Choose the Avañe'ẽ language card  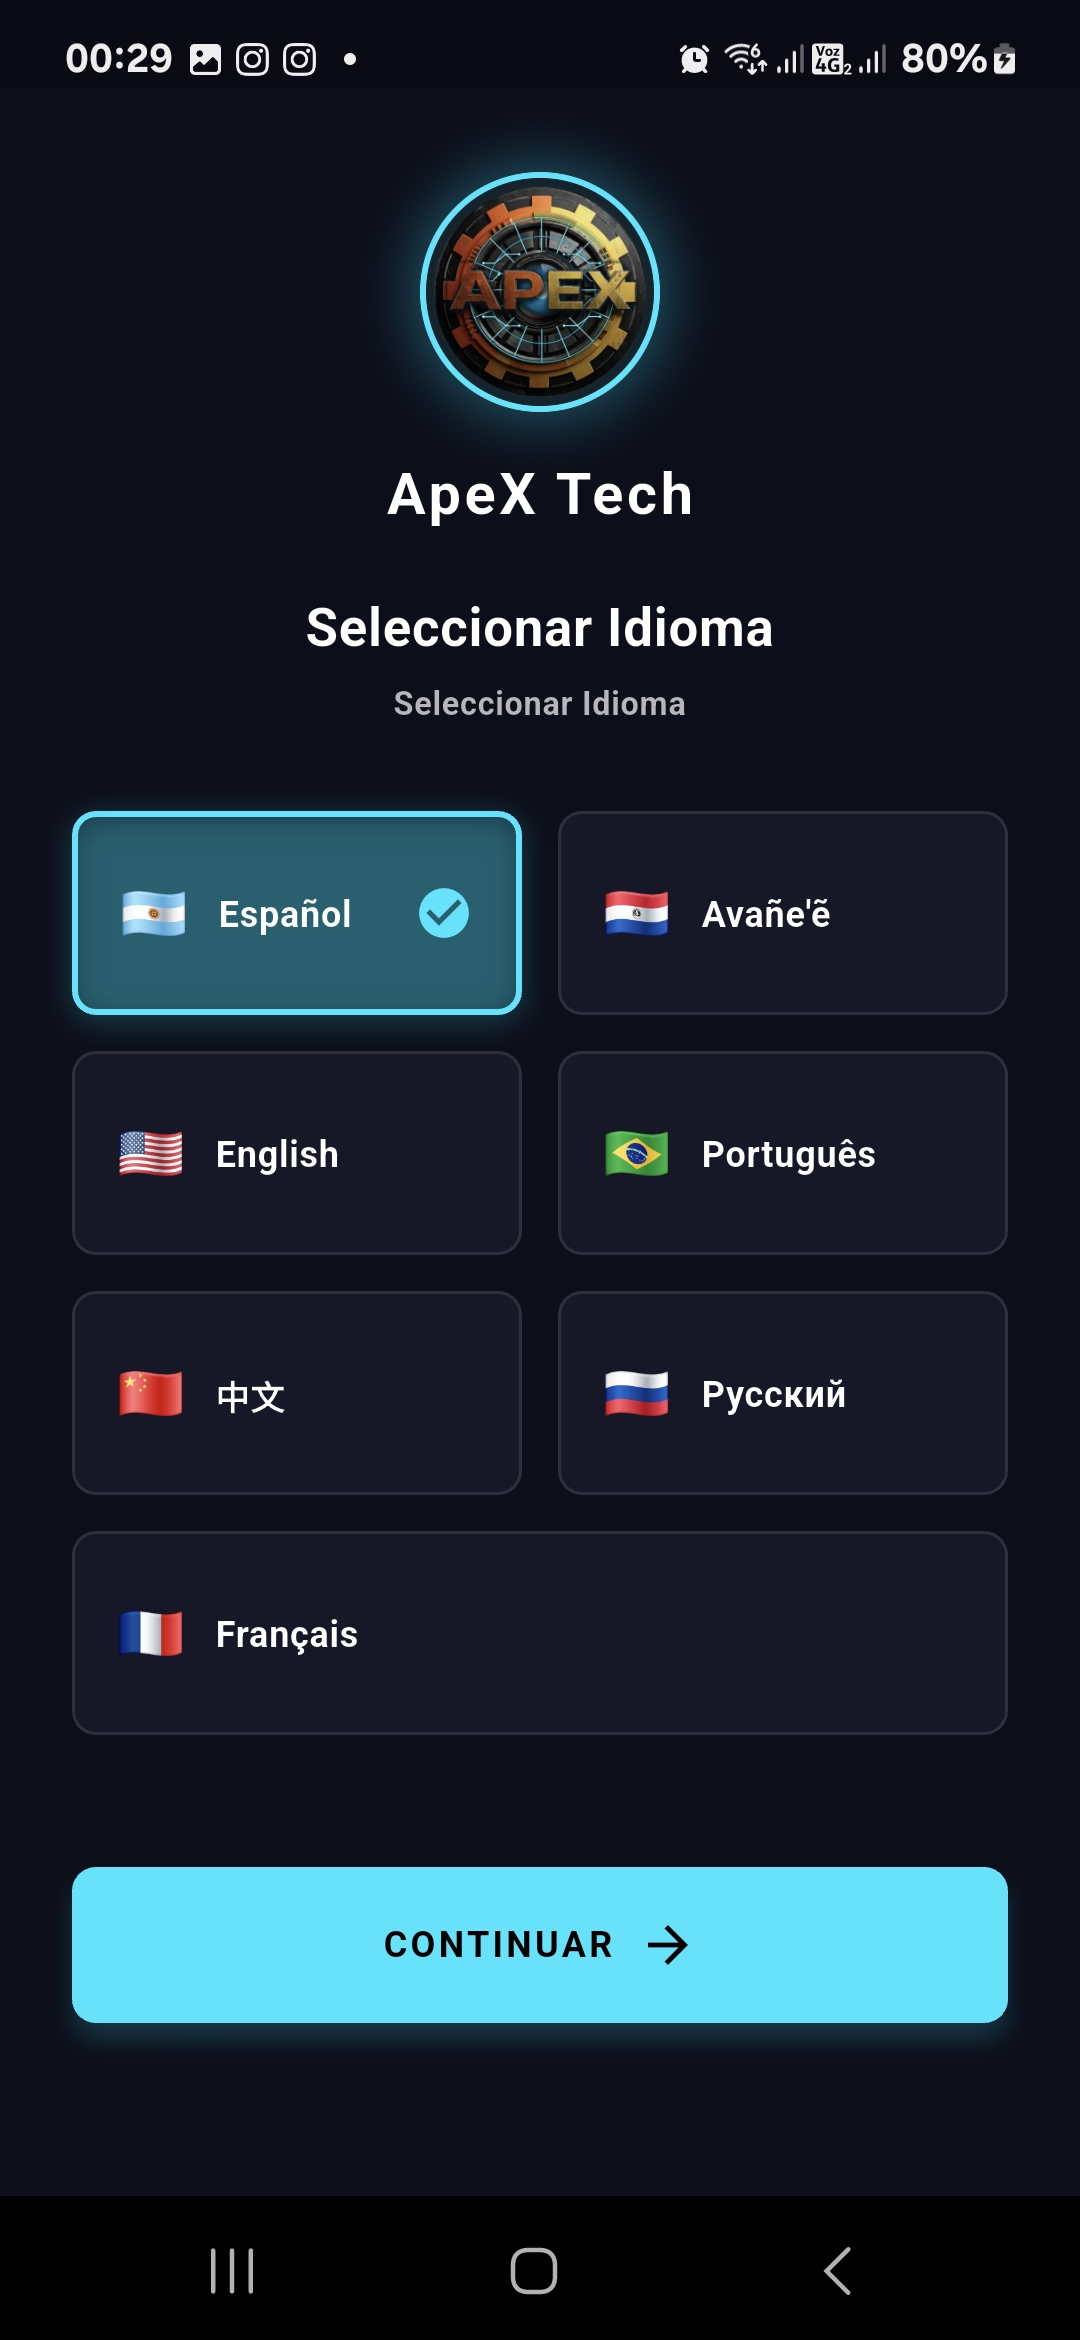(783, 913)
